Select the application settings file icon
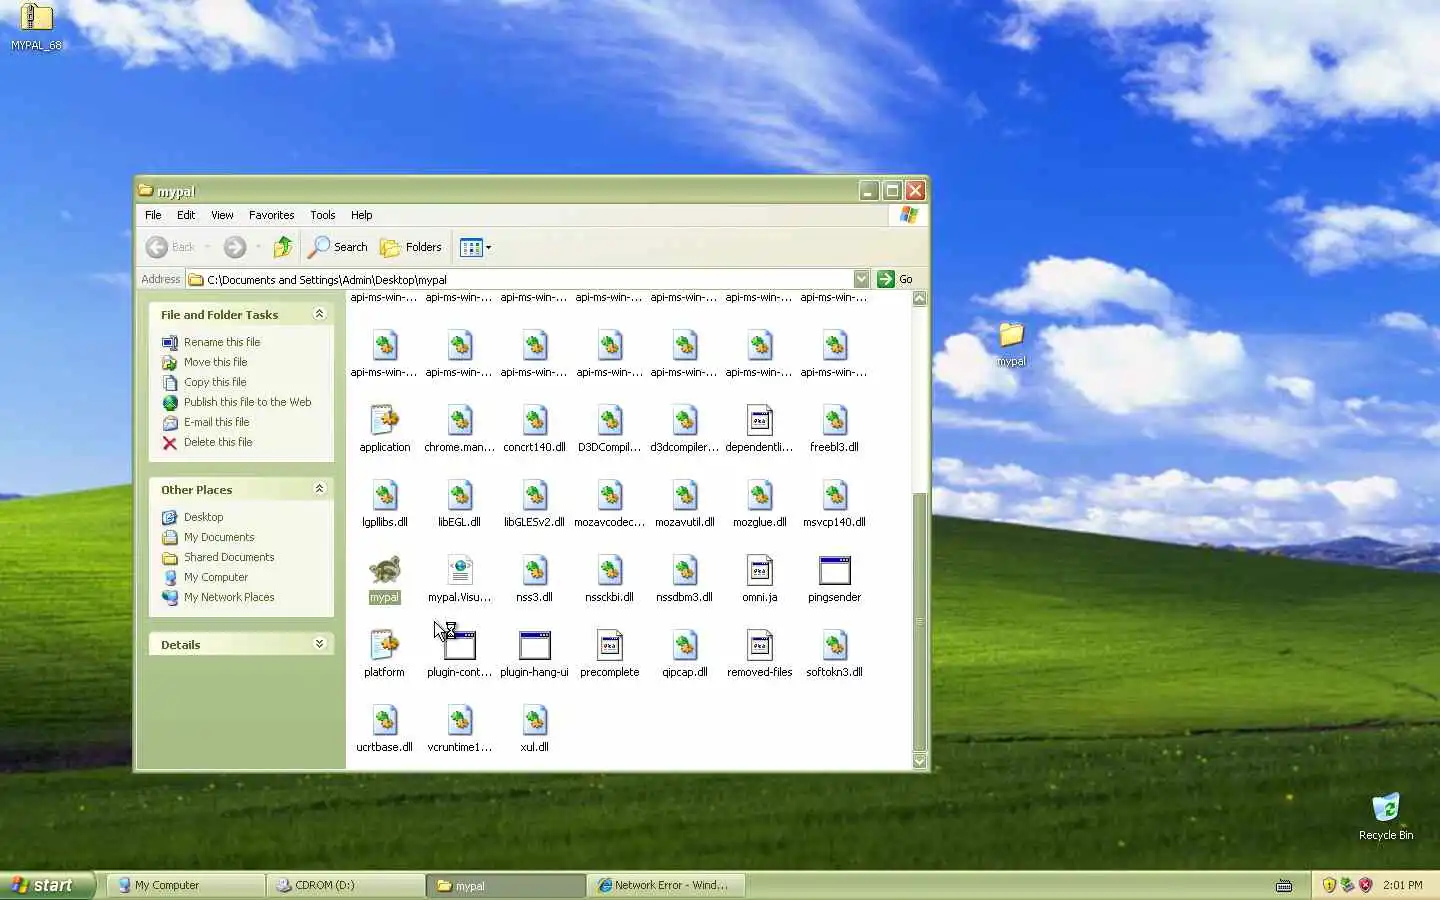The height and width of the screenshot is (900, 1440). point(384,421)
